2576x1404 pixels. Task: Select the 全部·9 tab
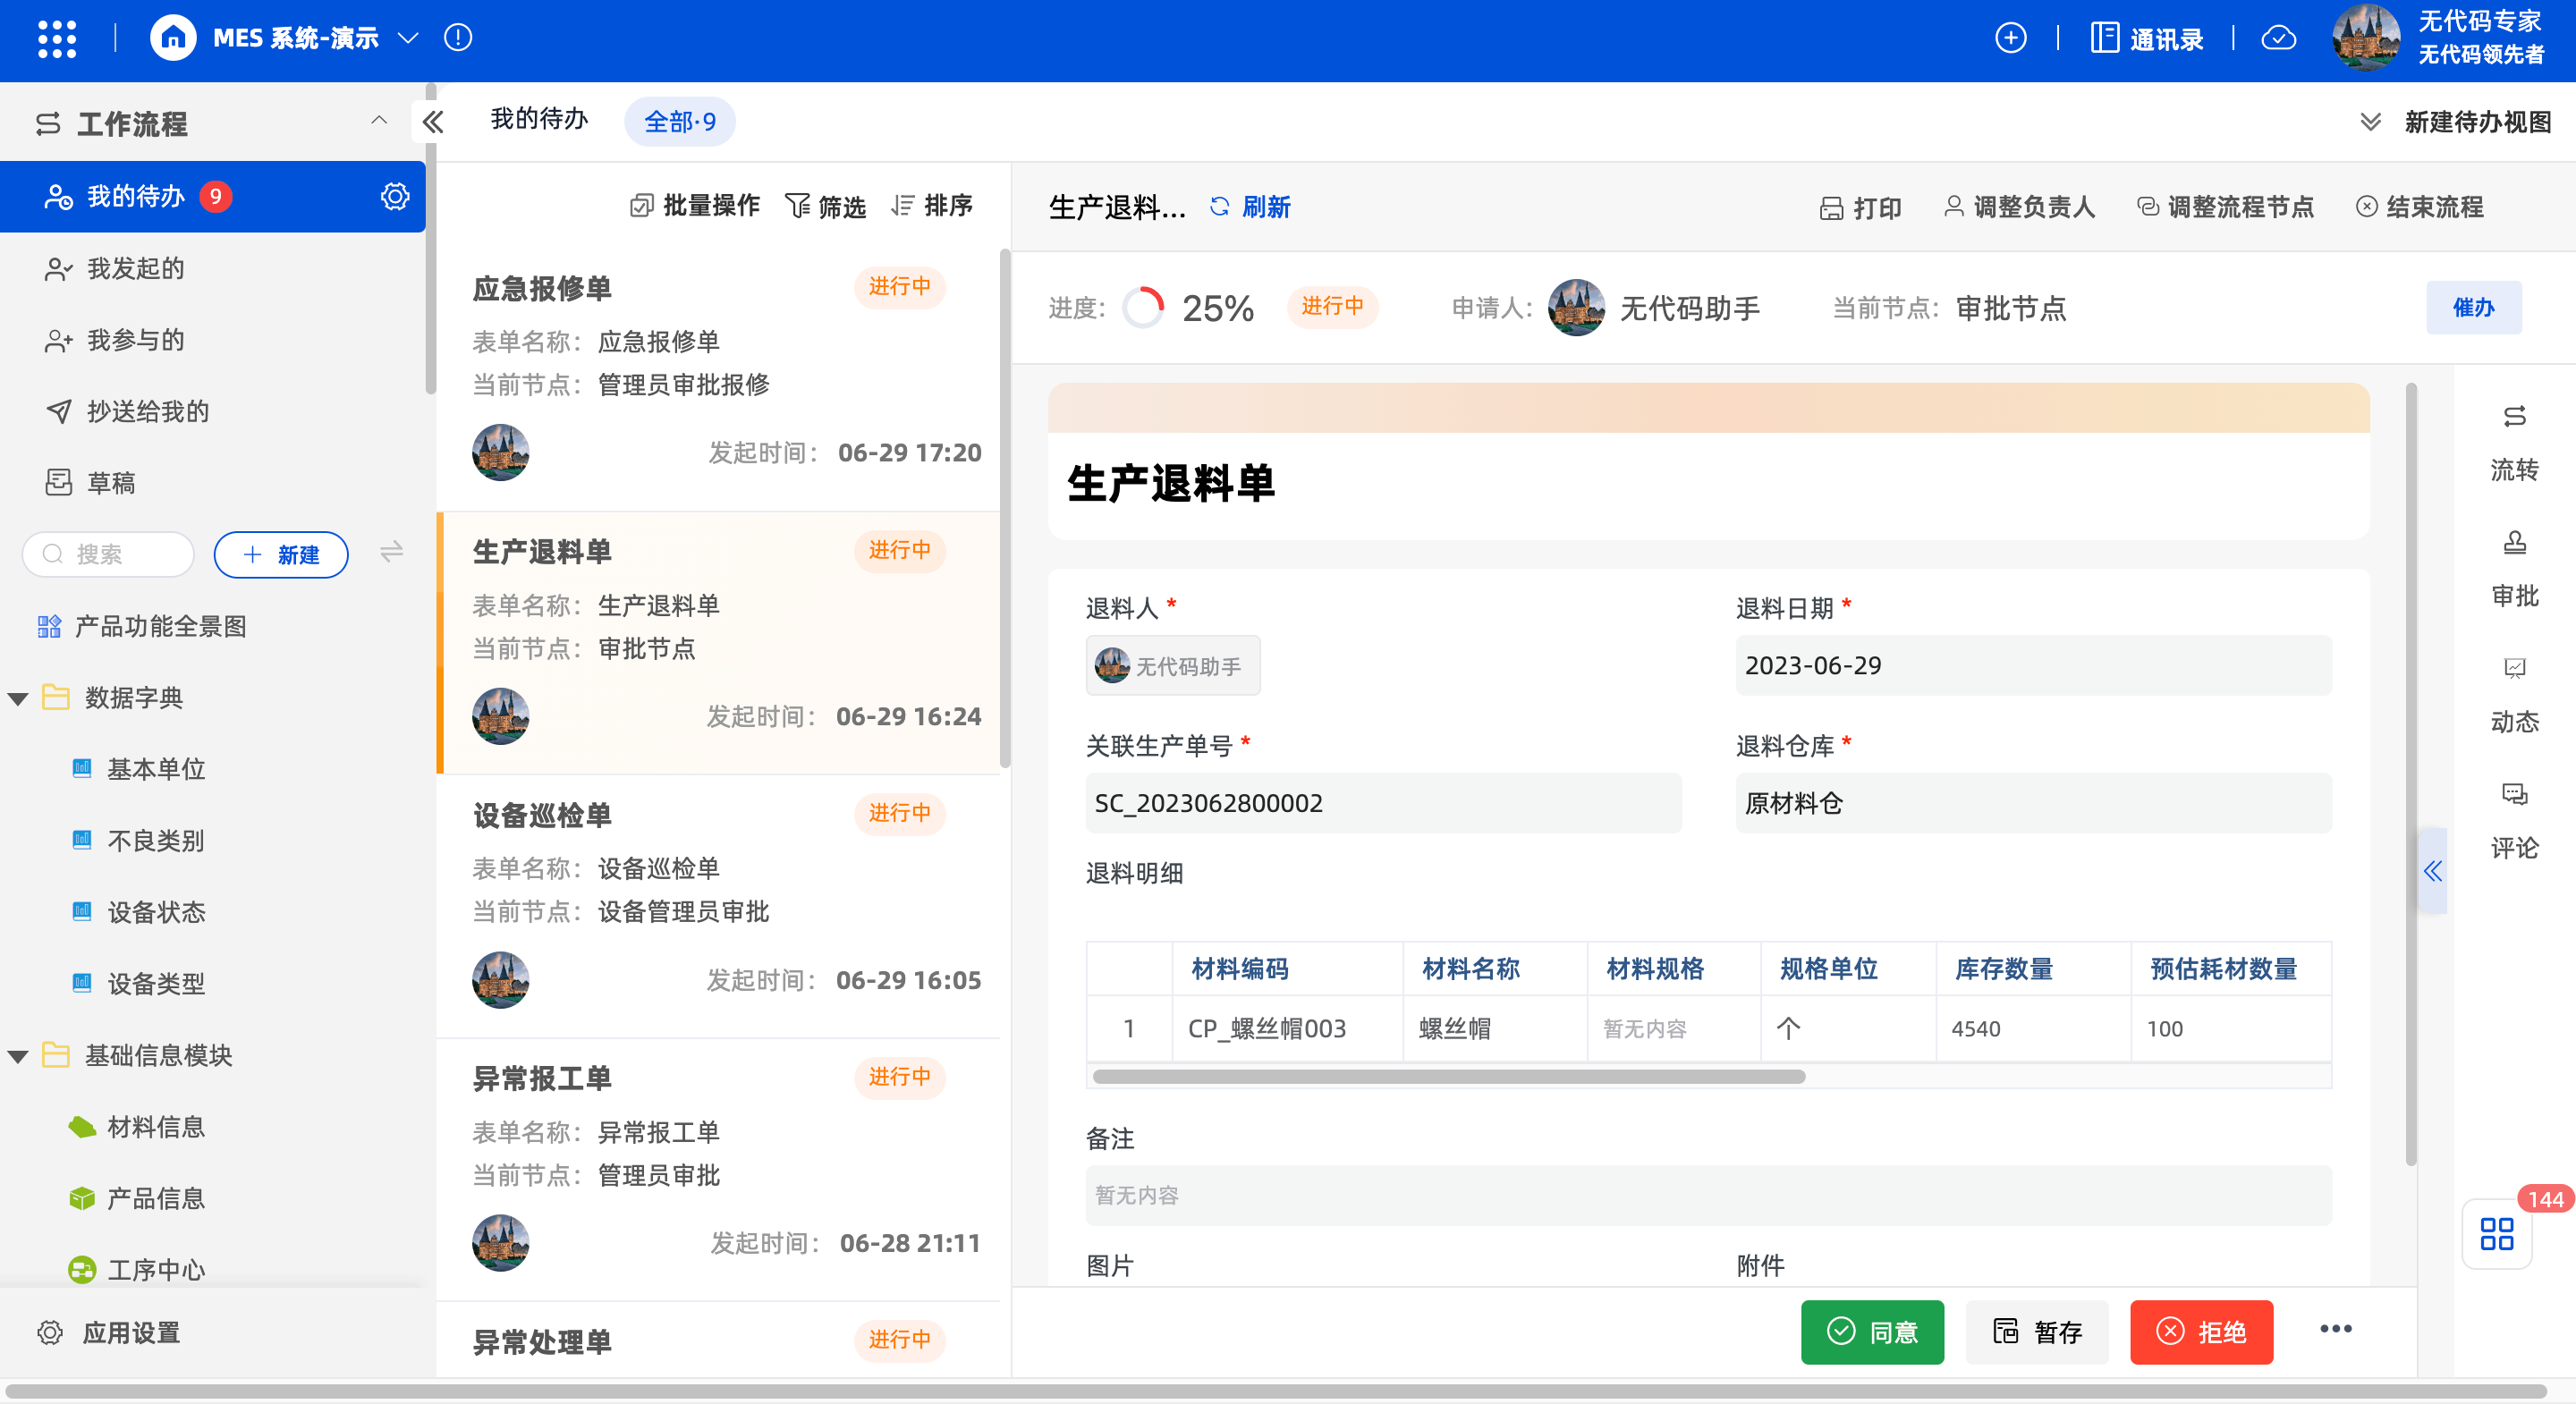pos(679,122)
